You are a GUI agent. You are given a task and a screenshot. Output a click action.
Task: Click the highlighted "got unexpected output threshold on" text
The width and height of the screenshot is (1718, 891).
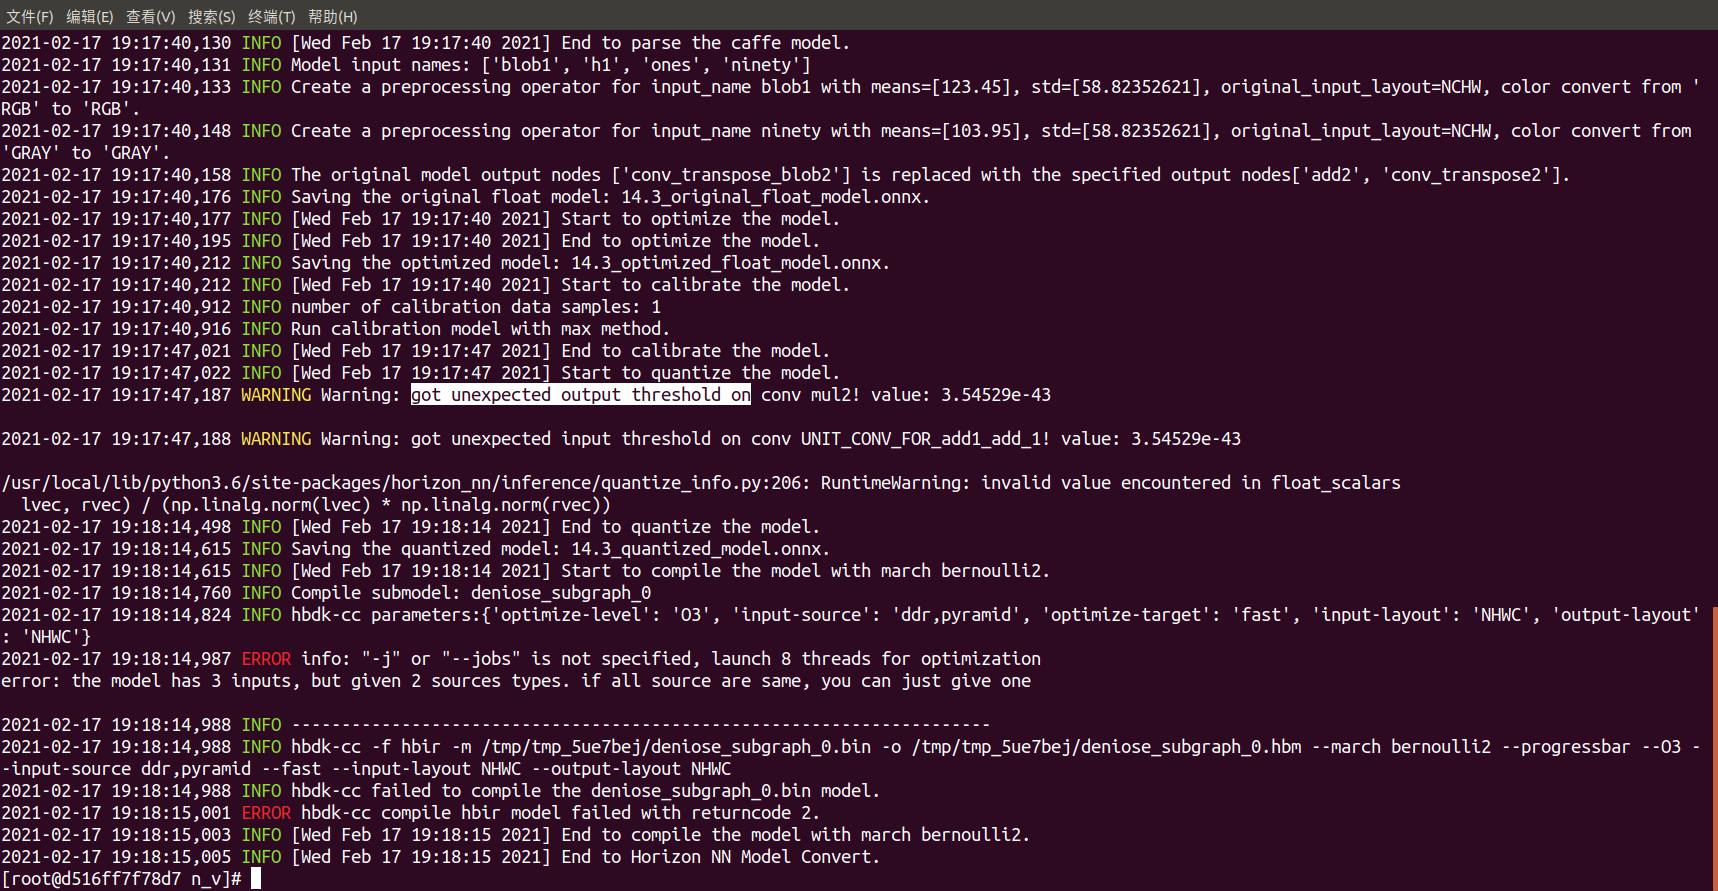(x=580, y=395)
